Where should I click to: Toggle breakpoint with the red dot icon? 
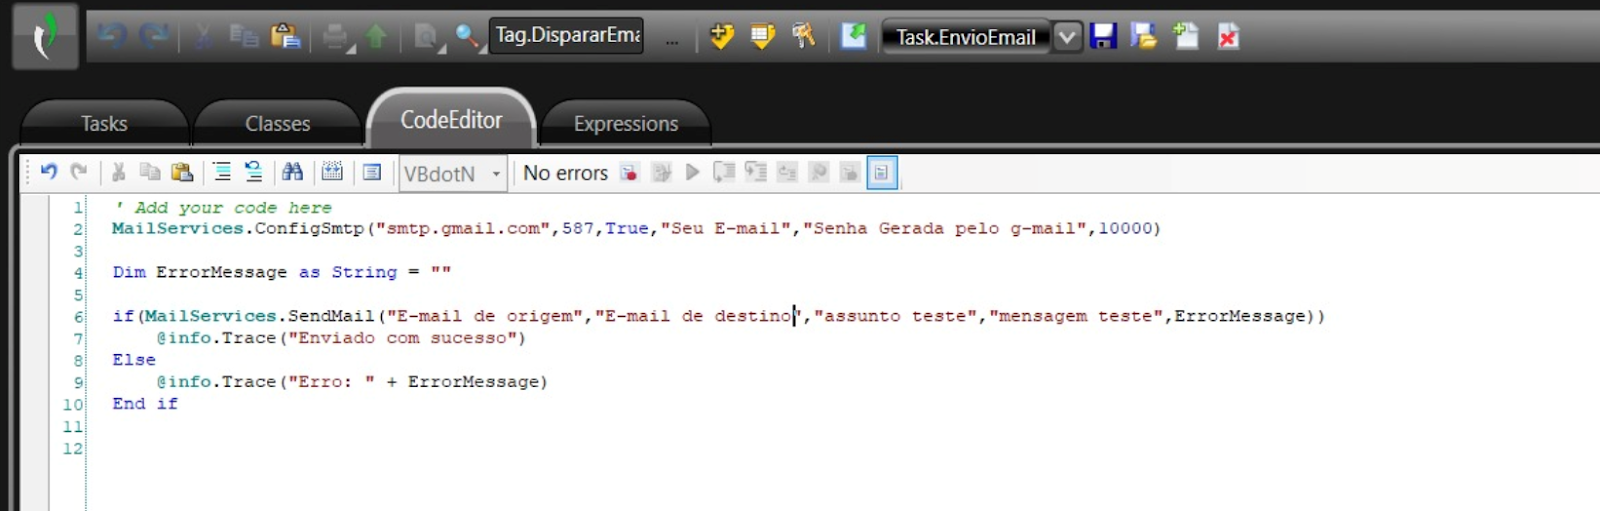629,172
